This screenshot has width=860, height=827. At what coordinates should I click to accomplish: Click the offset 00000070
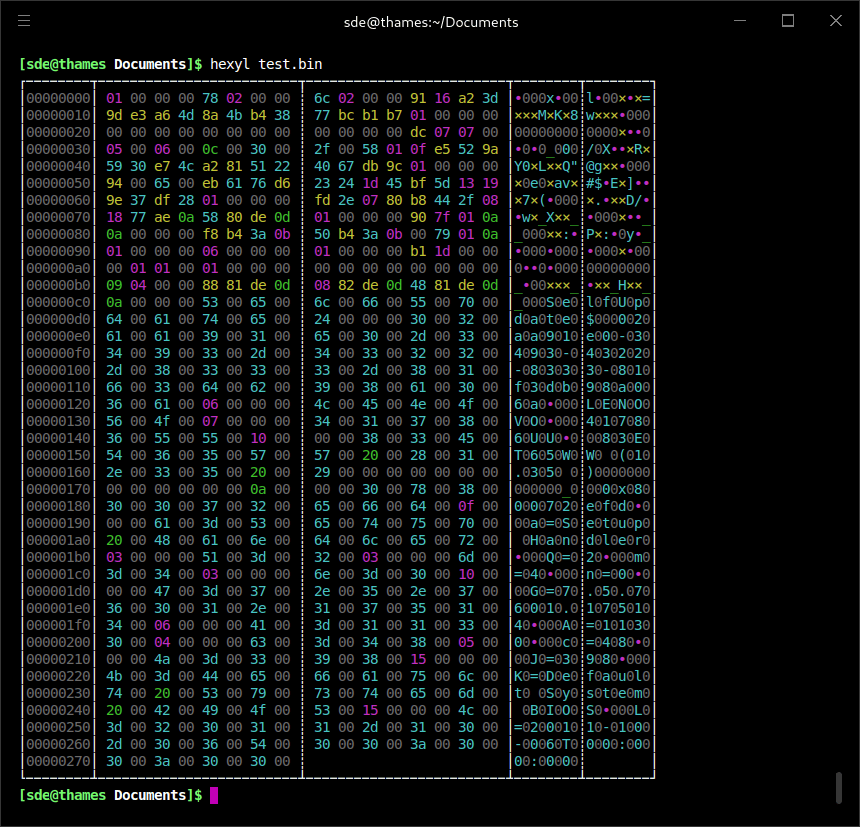pyautogui.click(x=58, y=217)
